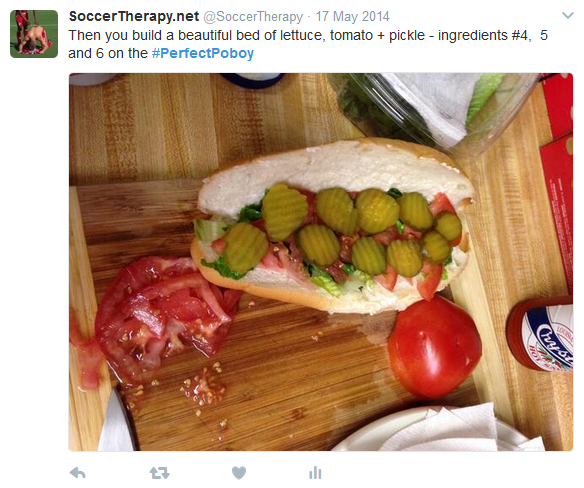Click the Crystal hot sauce bottle
The image size is (584, 488).
[x=540, y=335]
